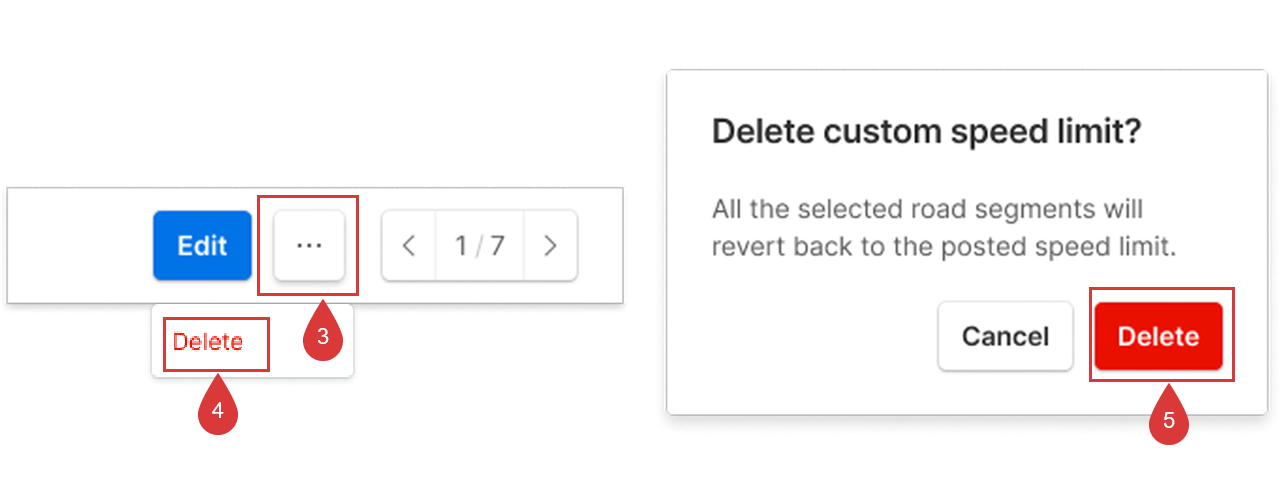This screenshot has height=496, width=1285.
Task: Click the red numbered marker 3
Action: [x=323, y=337]
